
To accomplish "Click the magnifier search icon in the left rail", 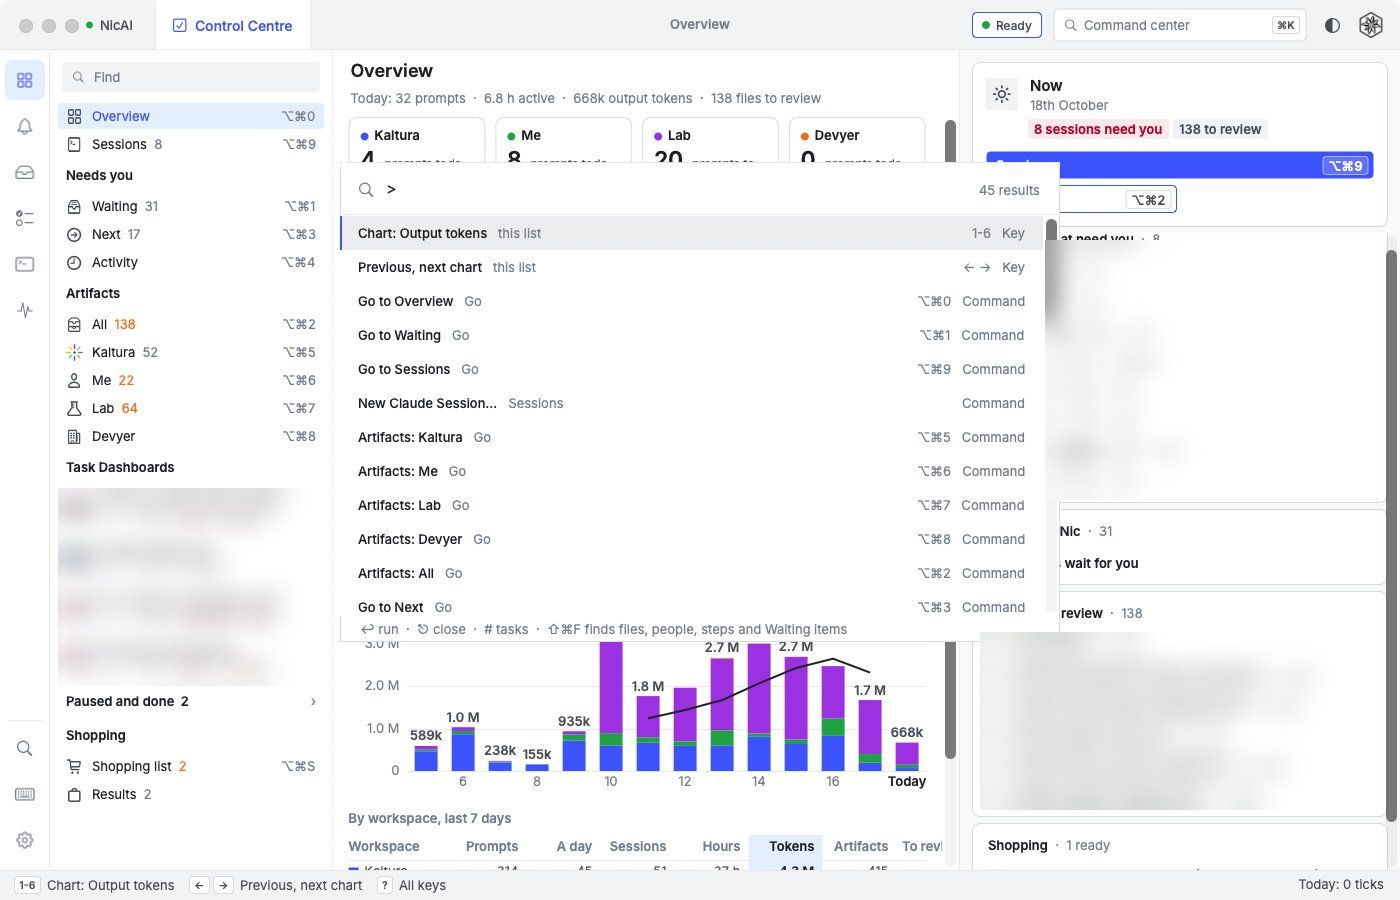I will [25, 748].
